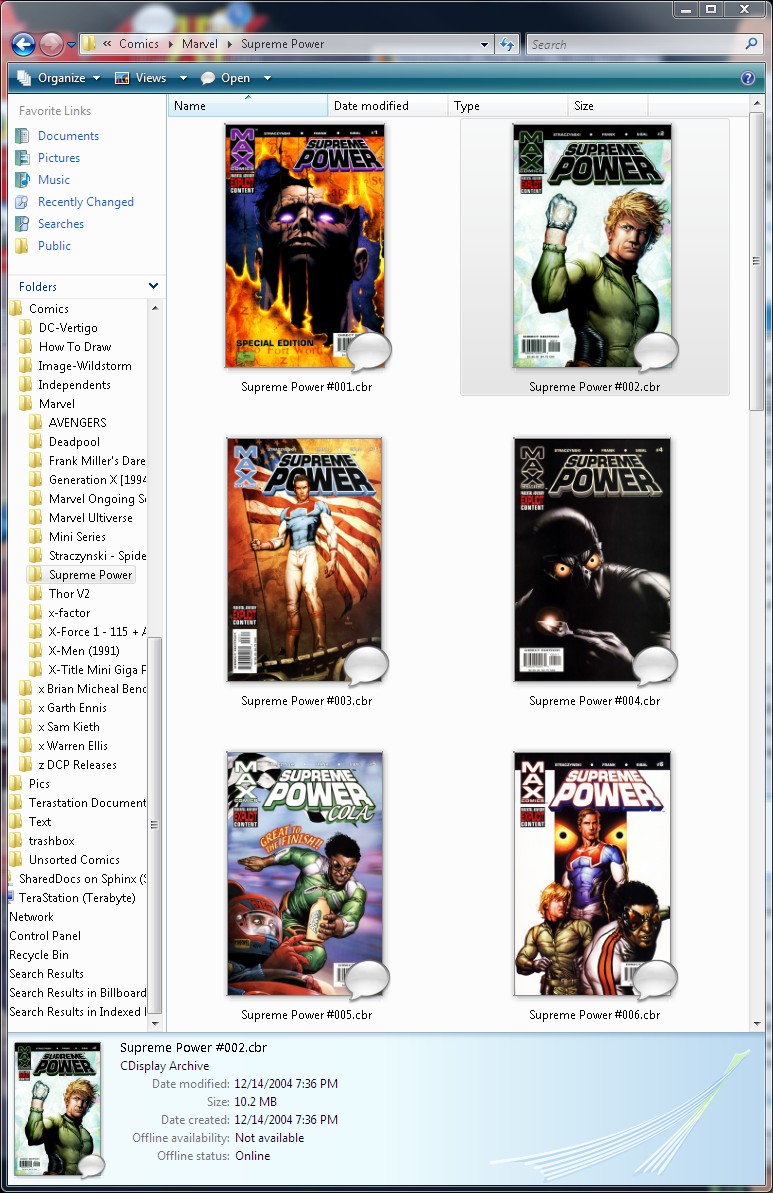Open Recently Changed favorite link
Viewport: 773px width, 1193px height.
(x=85, y=202)
